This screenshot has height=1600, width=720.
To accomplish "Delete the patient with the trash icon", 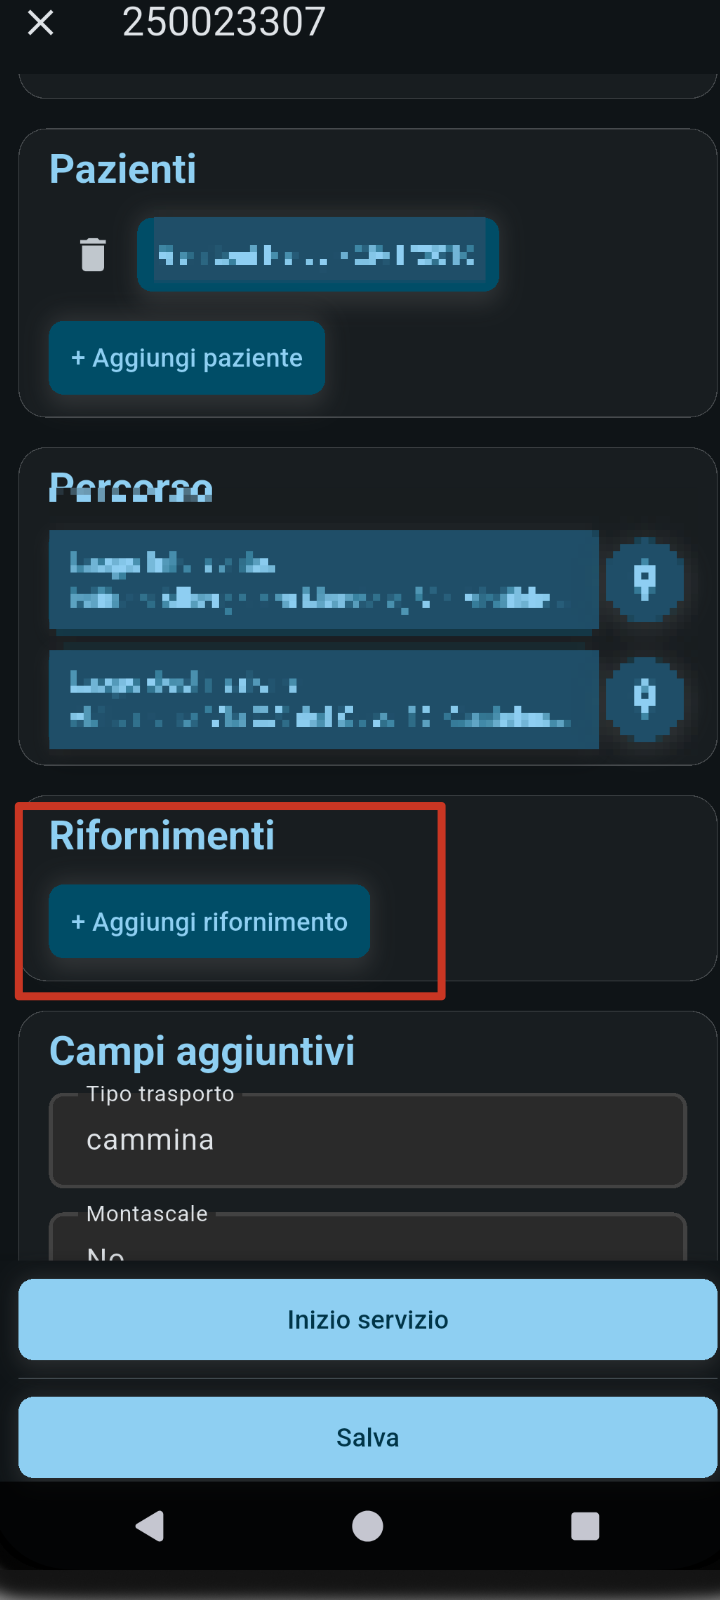I will pyautogui.click(x=93, y=254).
